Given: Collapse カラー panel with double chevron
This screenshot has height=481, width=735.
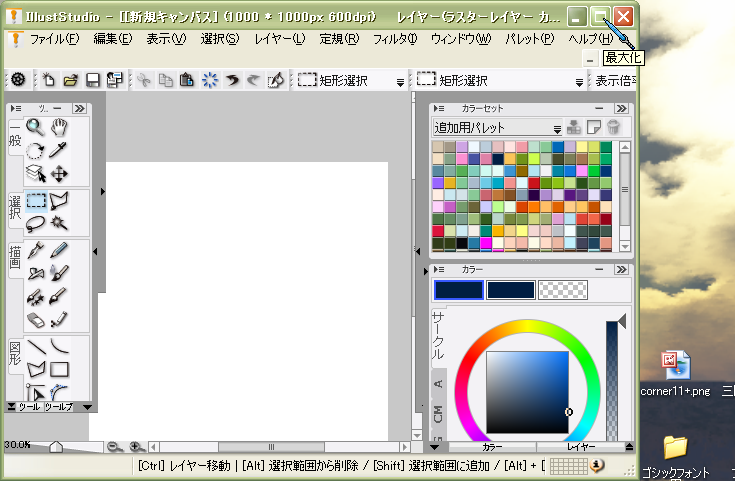Looking at the screenshot, I should tap(622, 270).
